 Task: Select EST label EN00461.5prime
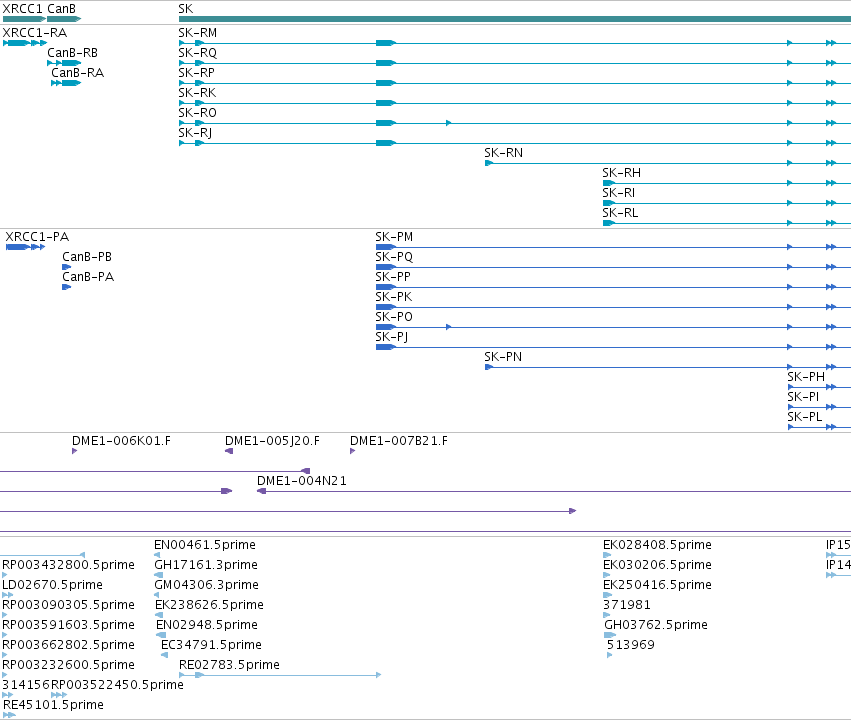pyautogui.click(x=205, y=545)
